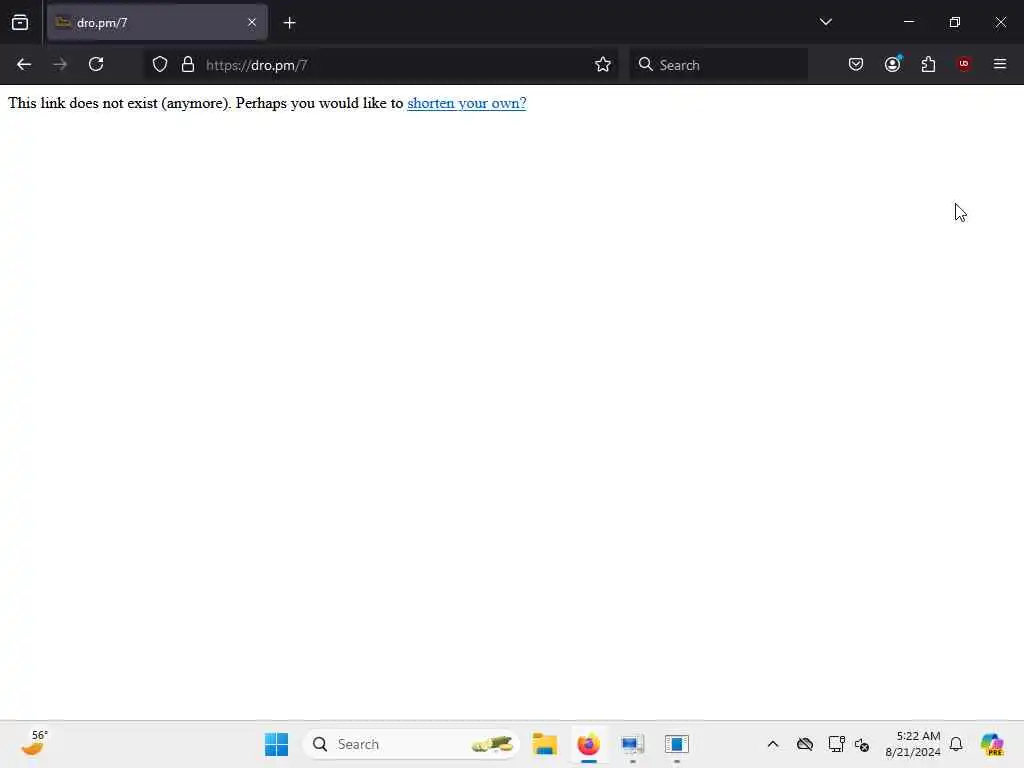Open the tracking protection shield panel
This screenshot has width=1024, height=768.
[x=160, y=65]
